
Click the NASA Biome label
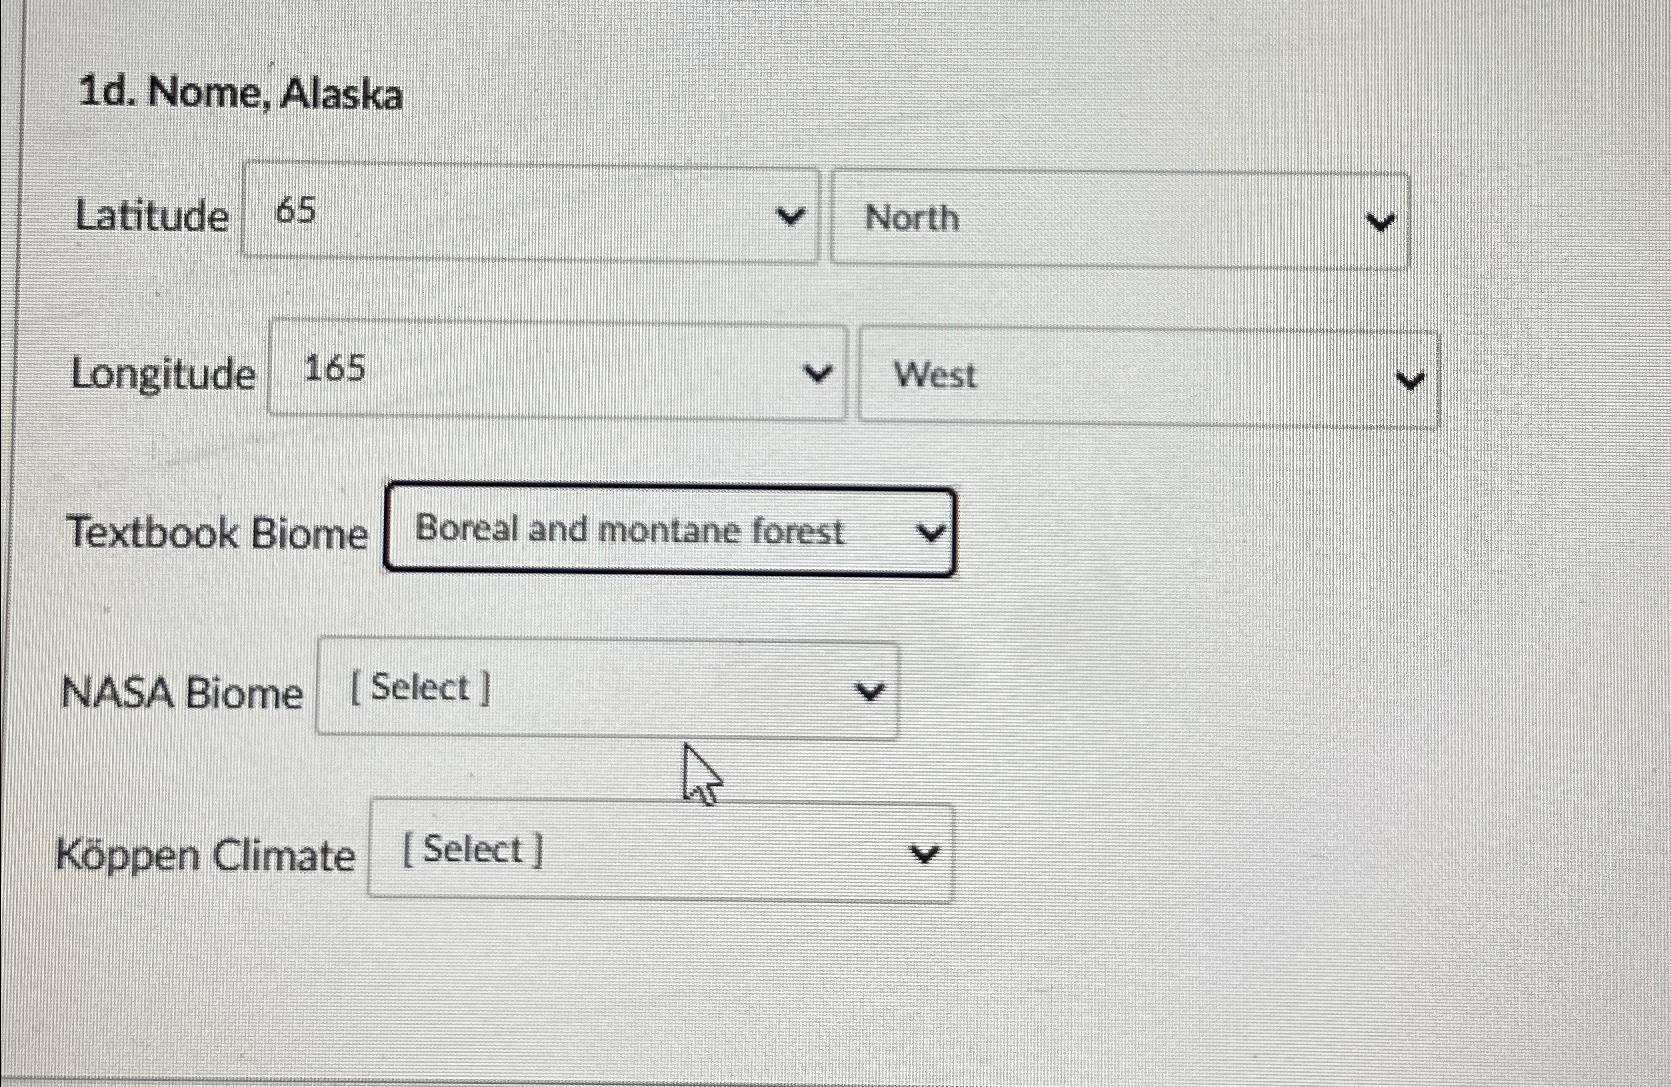[x=183, y=692]
